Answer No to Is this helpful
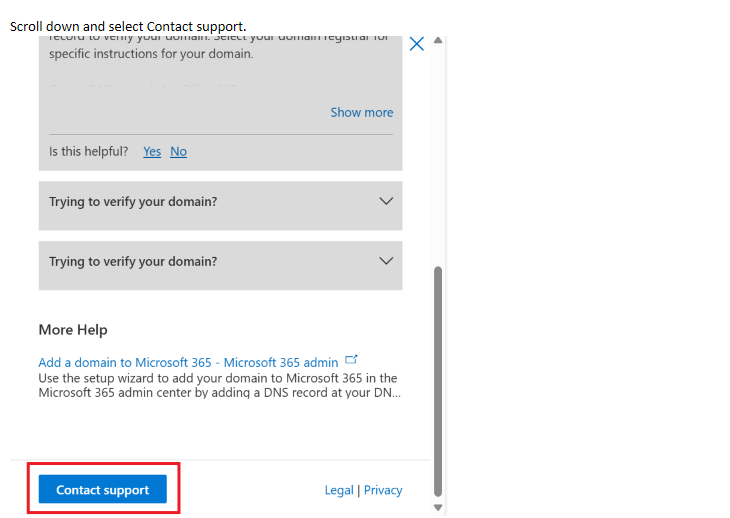Viewport: 730px width, 518px height. (x=178, y=152)
